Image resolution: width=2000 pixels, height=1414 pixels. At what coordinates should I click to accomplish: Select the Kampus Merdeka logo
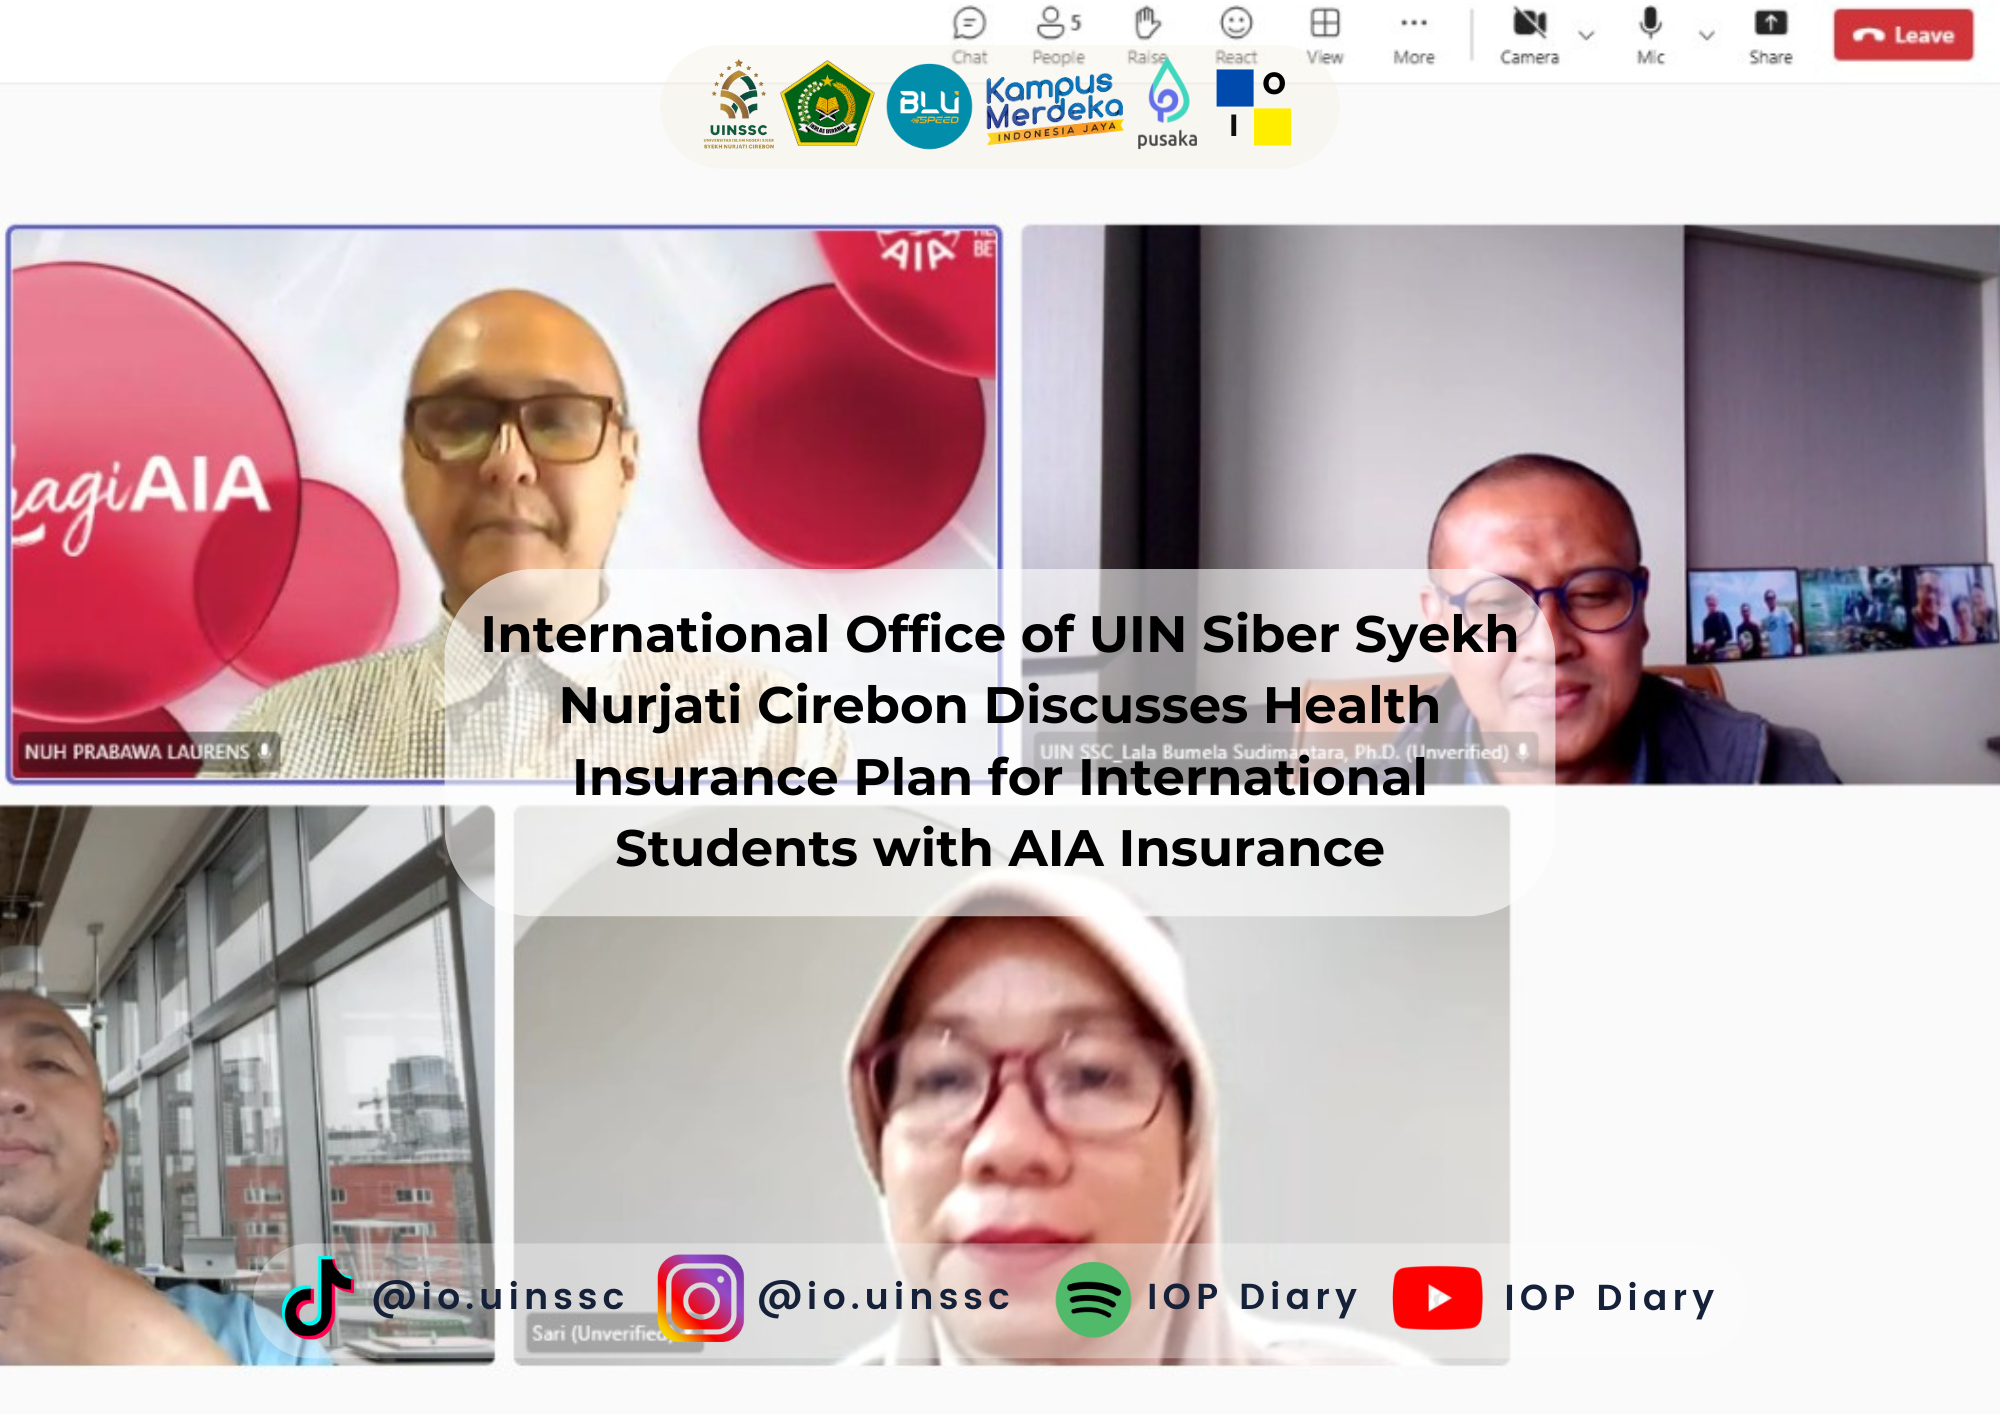coord(1054,107)
